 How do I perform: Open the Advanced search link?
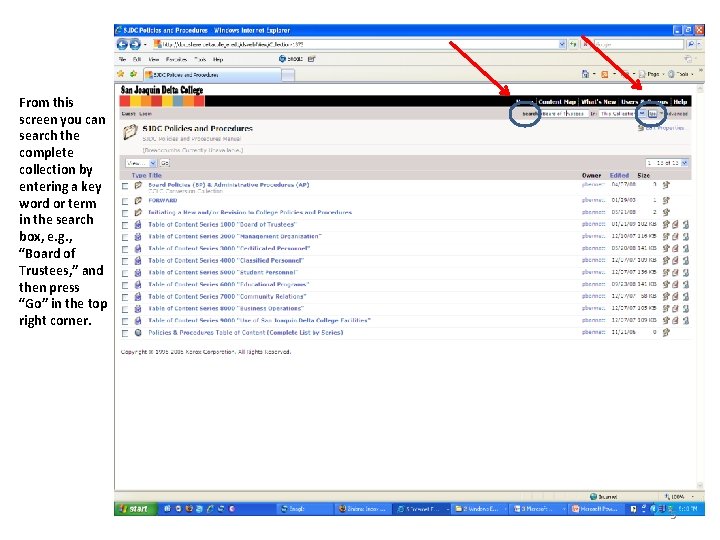click(676, 113)
